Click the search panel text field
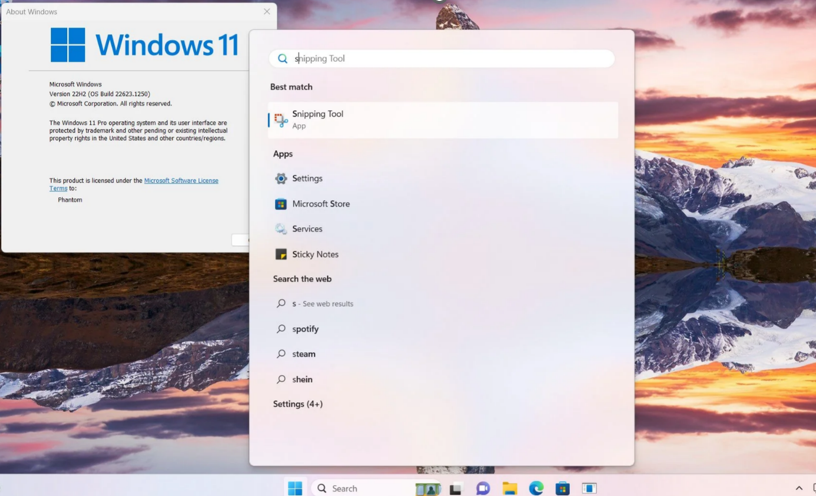816x496 pixels. 442,58
